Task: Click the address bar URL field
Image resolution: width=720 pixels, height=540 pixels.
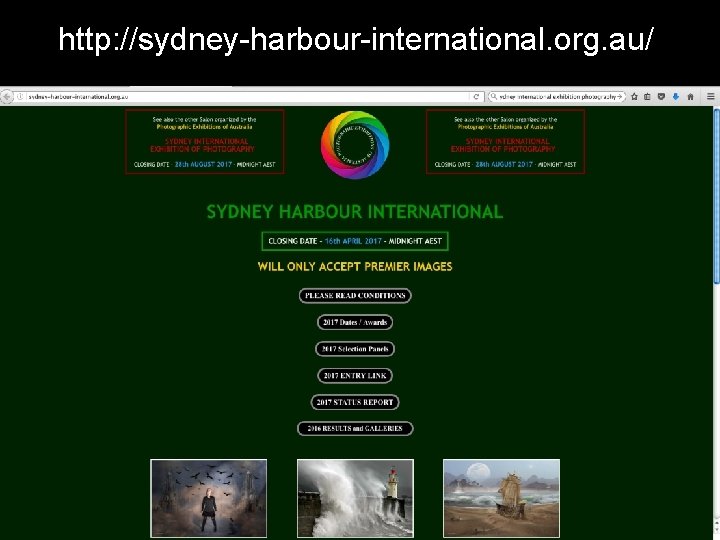Action: 248,97
